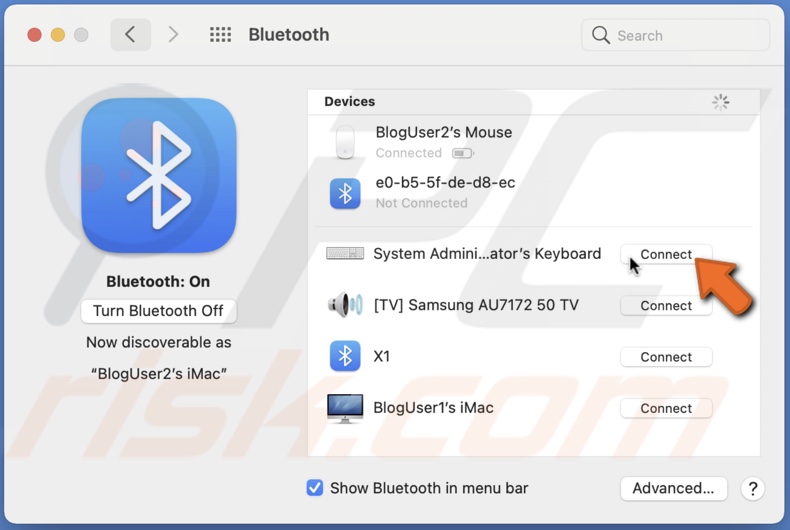Go forward with the right chevron button
This screenshot has height=530, width=790.
[173, 35]
